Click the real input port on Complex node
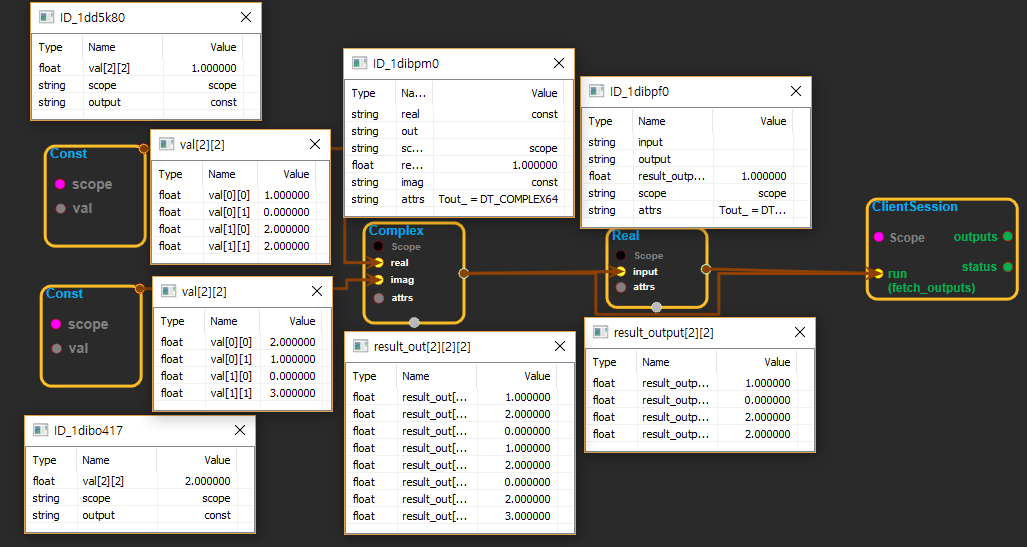The height and width of the screenshot is (547, 1027). [x=379, y=263]
